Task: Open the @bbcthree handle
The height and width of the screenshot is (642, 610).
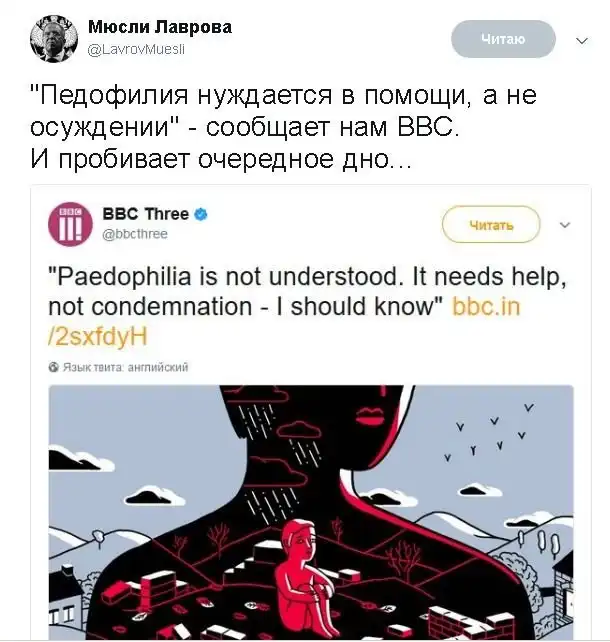Action: pyautogui.click(x=135, y=234)
